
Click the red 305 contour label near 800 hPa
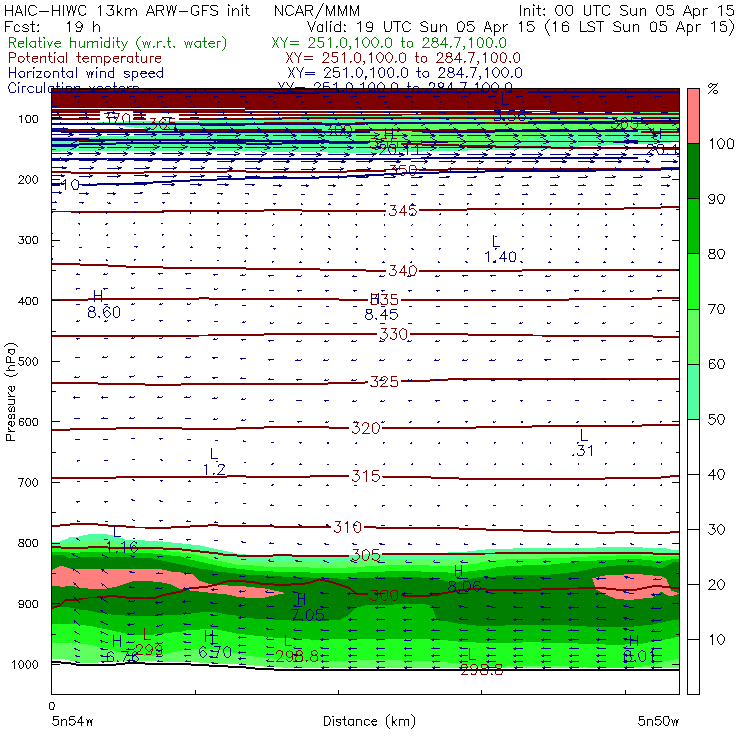pos(365,555)
